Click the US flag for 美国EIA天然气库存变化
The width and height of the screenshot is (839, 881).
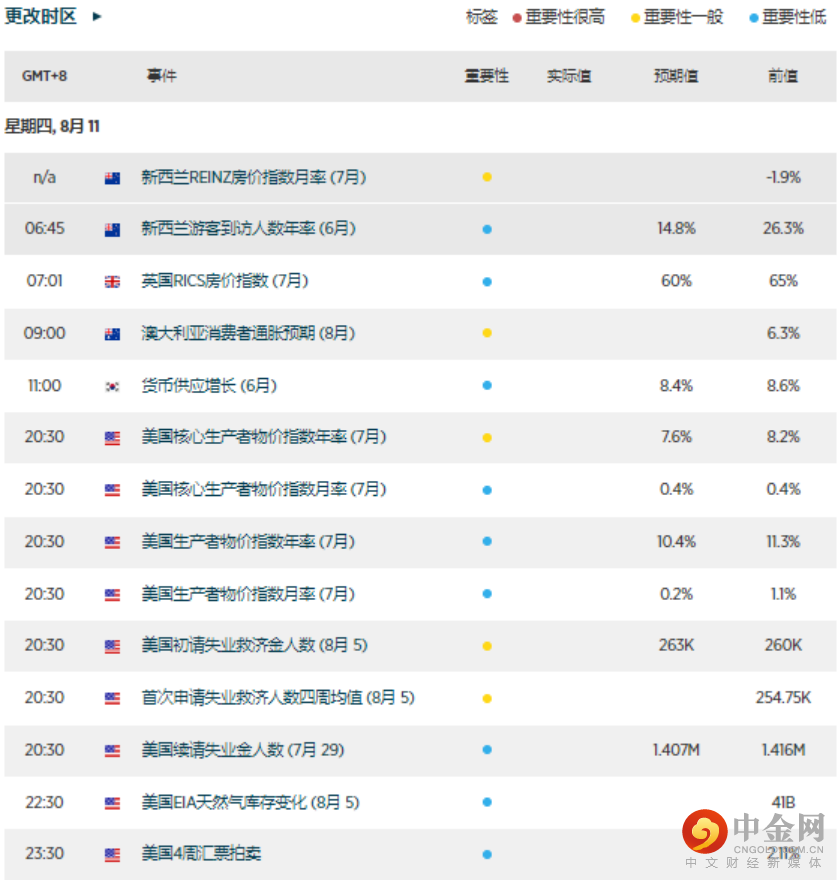[112, 803]
